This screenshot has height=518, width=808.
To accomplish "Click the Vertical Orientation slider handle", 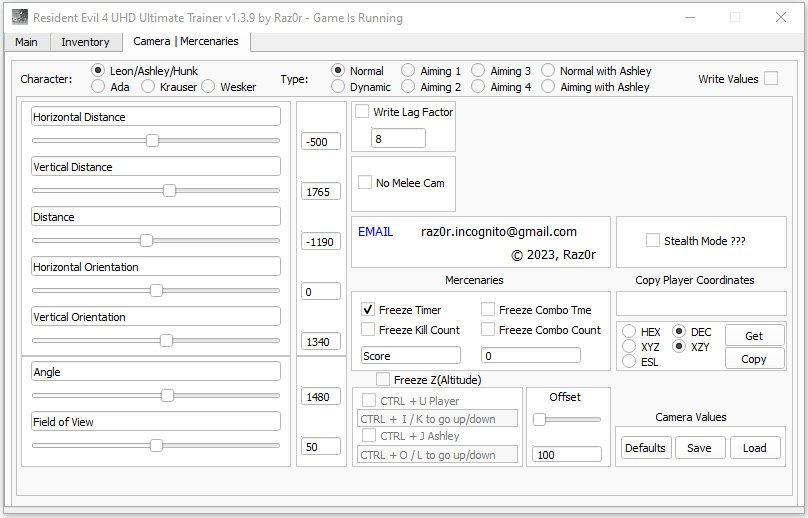I will click(166, 340).
